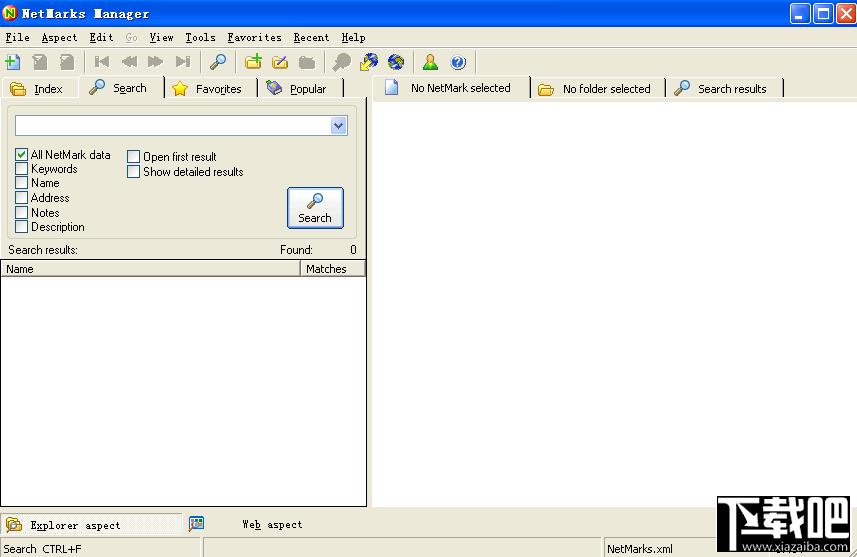Click the first greyed document icon in toolbar
857x557 pixels.
40,62
